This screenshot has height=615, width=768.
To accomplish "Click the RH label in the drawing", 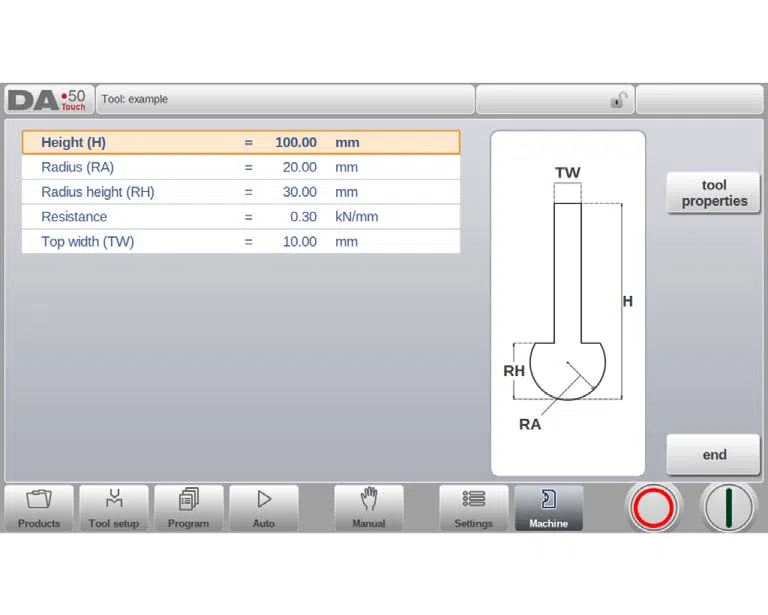I will pos(514,371).
